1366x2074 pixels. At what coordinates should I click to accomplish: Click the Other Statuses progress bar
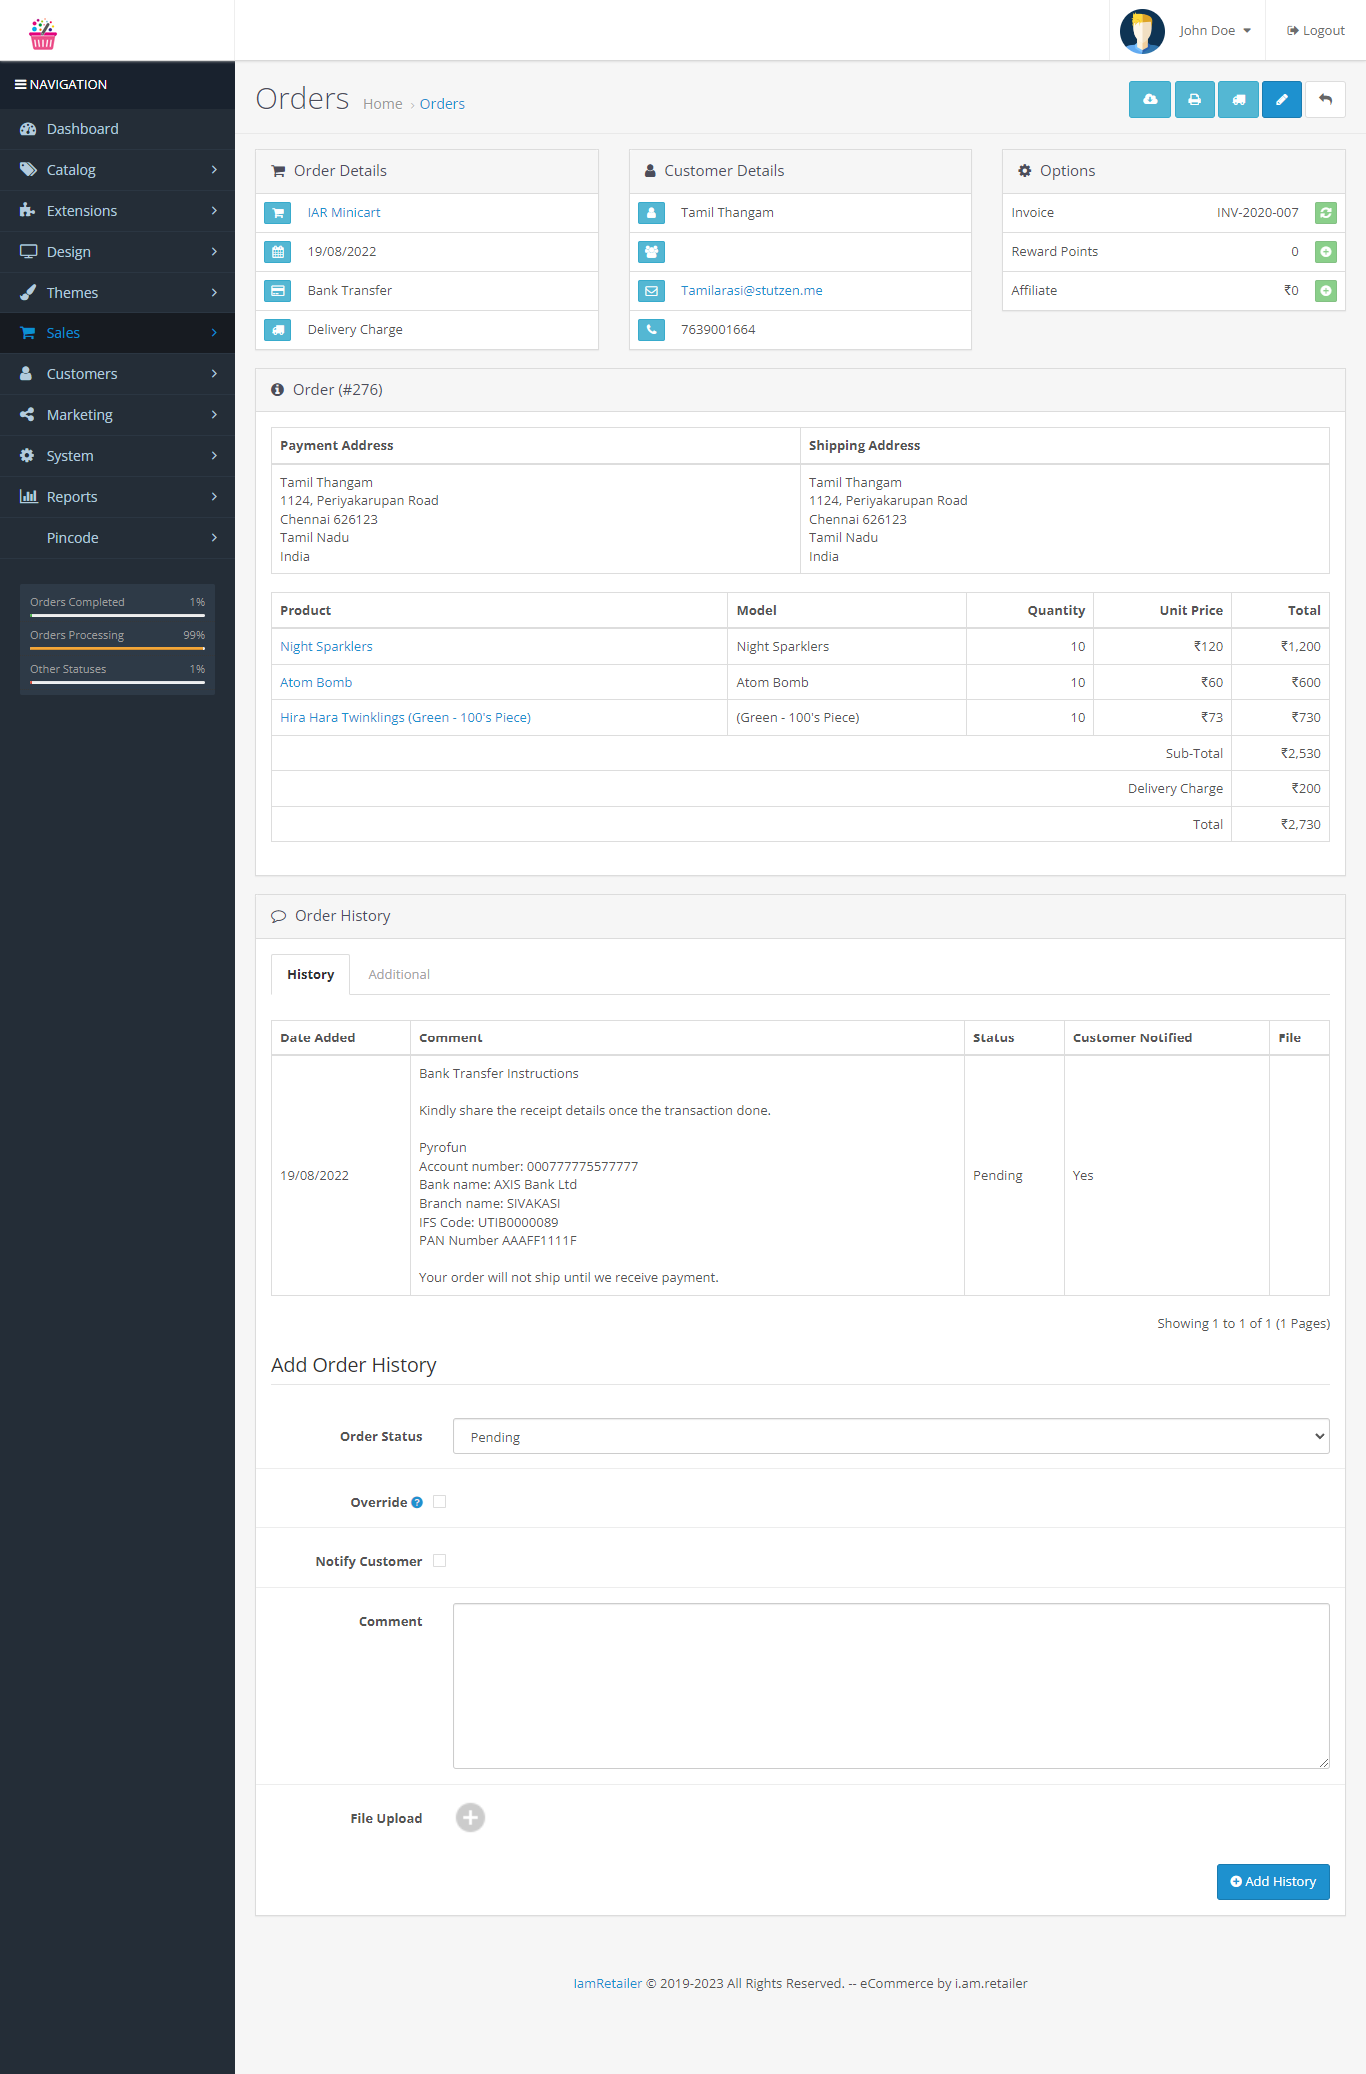pyautogui.click(x=117, y=682)
